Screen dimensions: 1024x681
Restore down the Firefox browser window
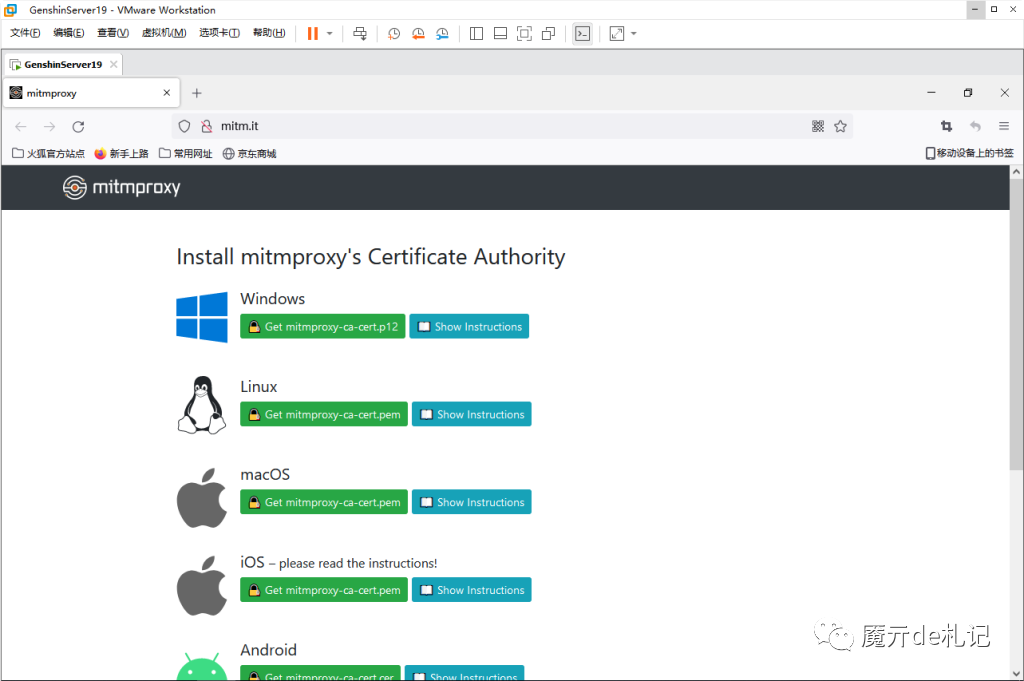[968, 93]
